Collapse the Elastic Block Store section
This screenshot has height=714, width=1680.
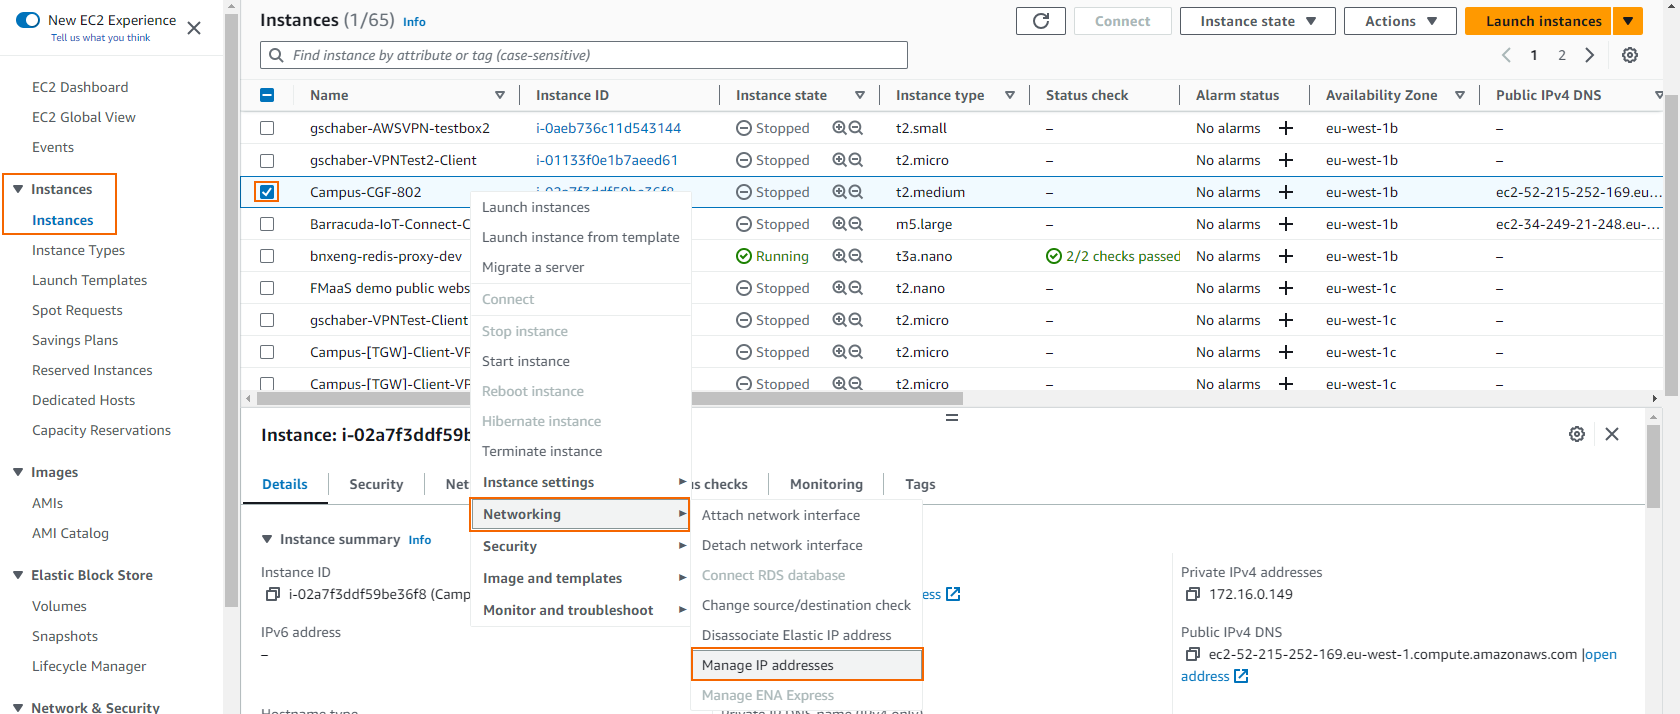pos(18,575)
